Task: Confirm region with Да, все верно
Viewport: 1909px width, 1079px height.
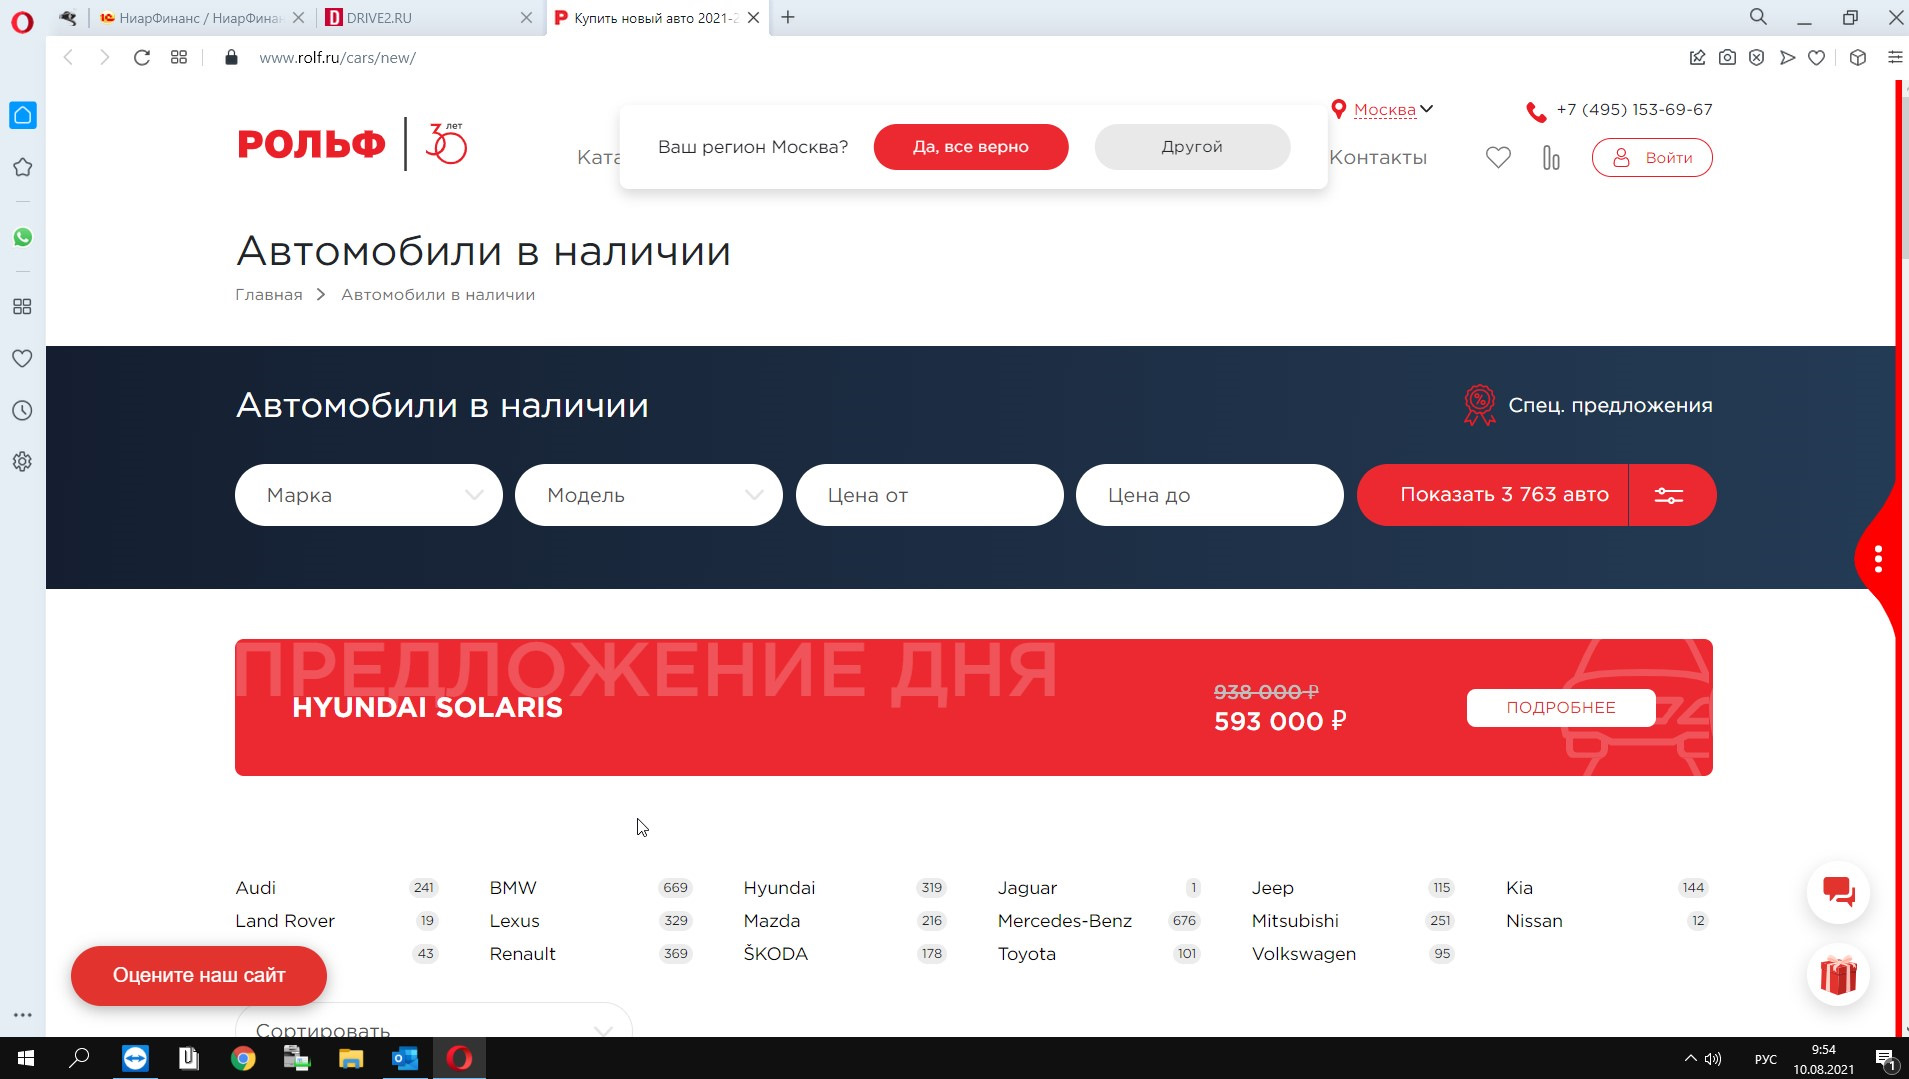Action: (971, 147)
